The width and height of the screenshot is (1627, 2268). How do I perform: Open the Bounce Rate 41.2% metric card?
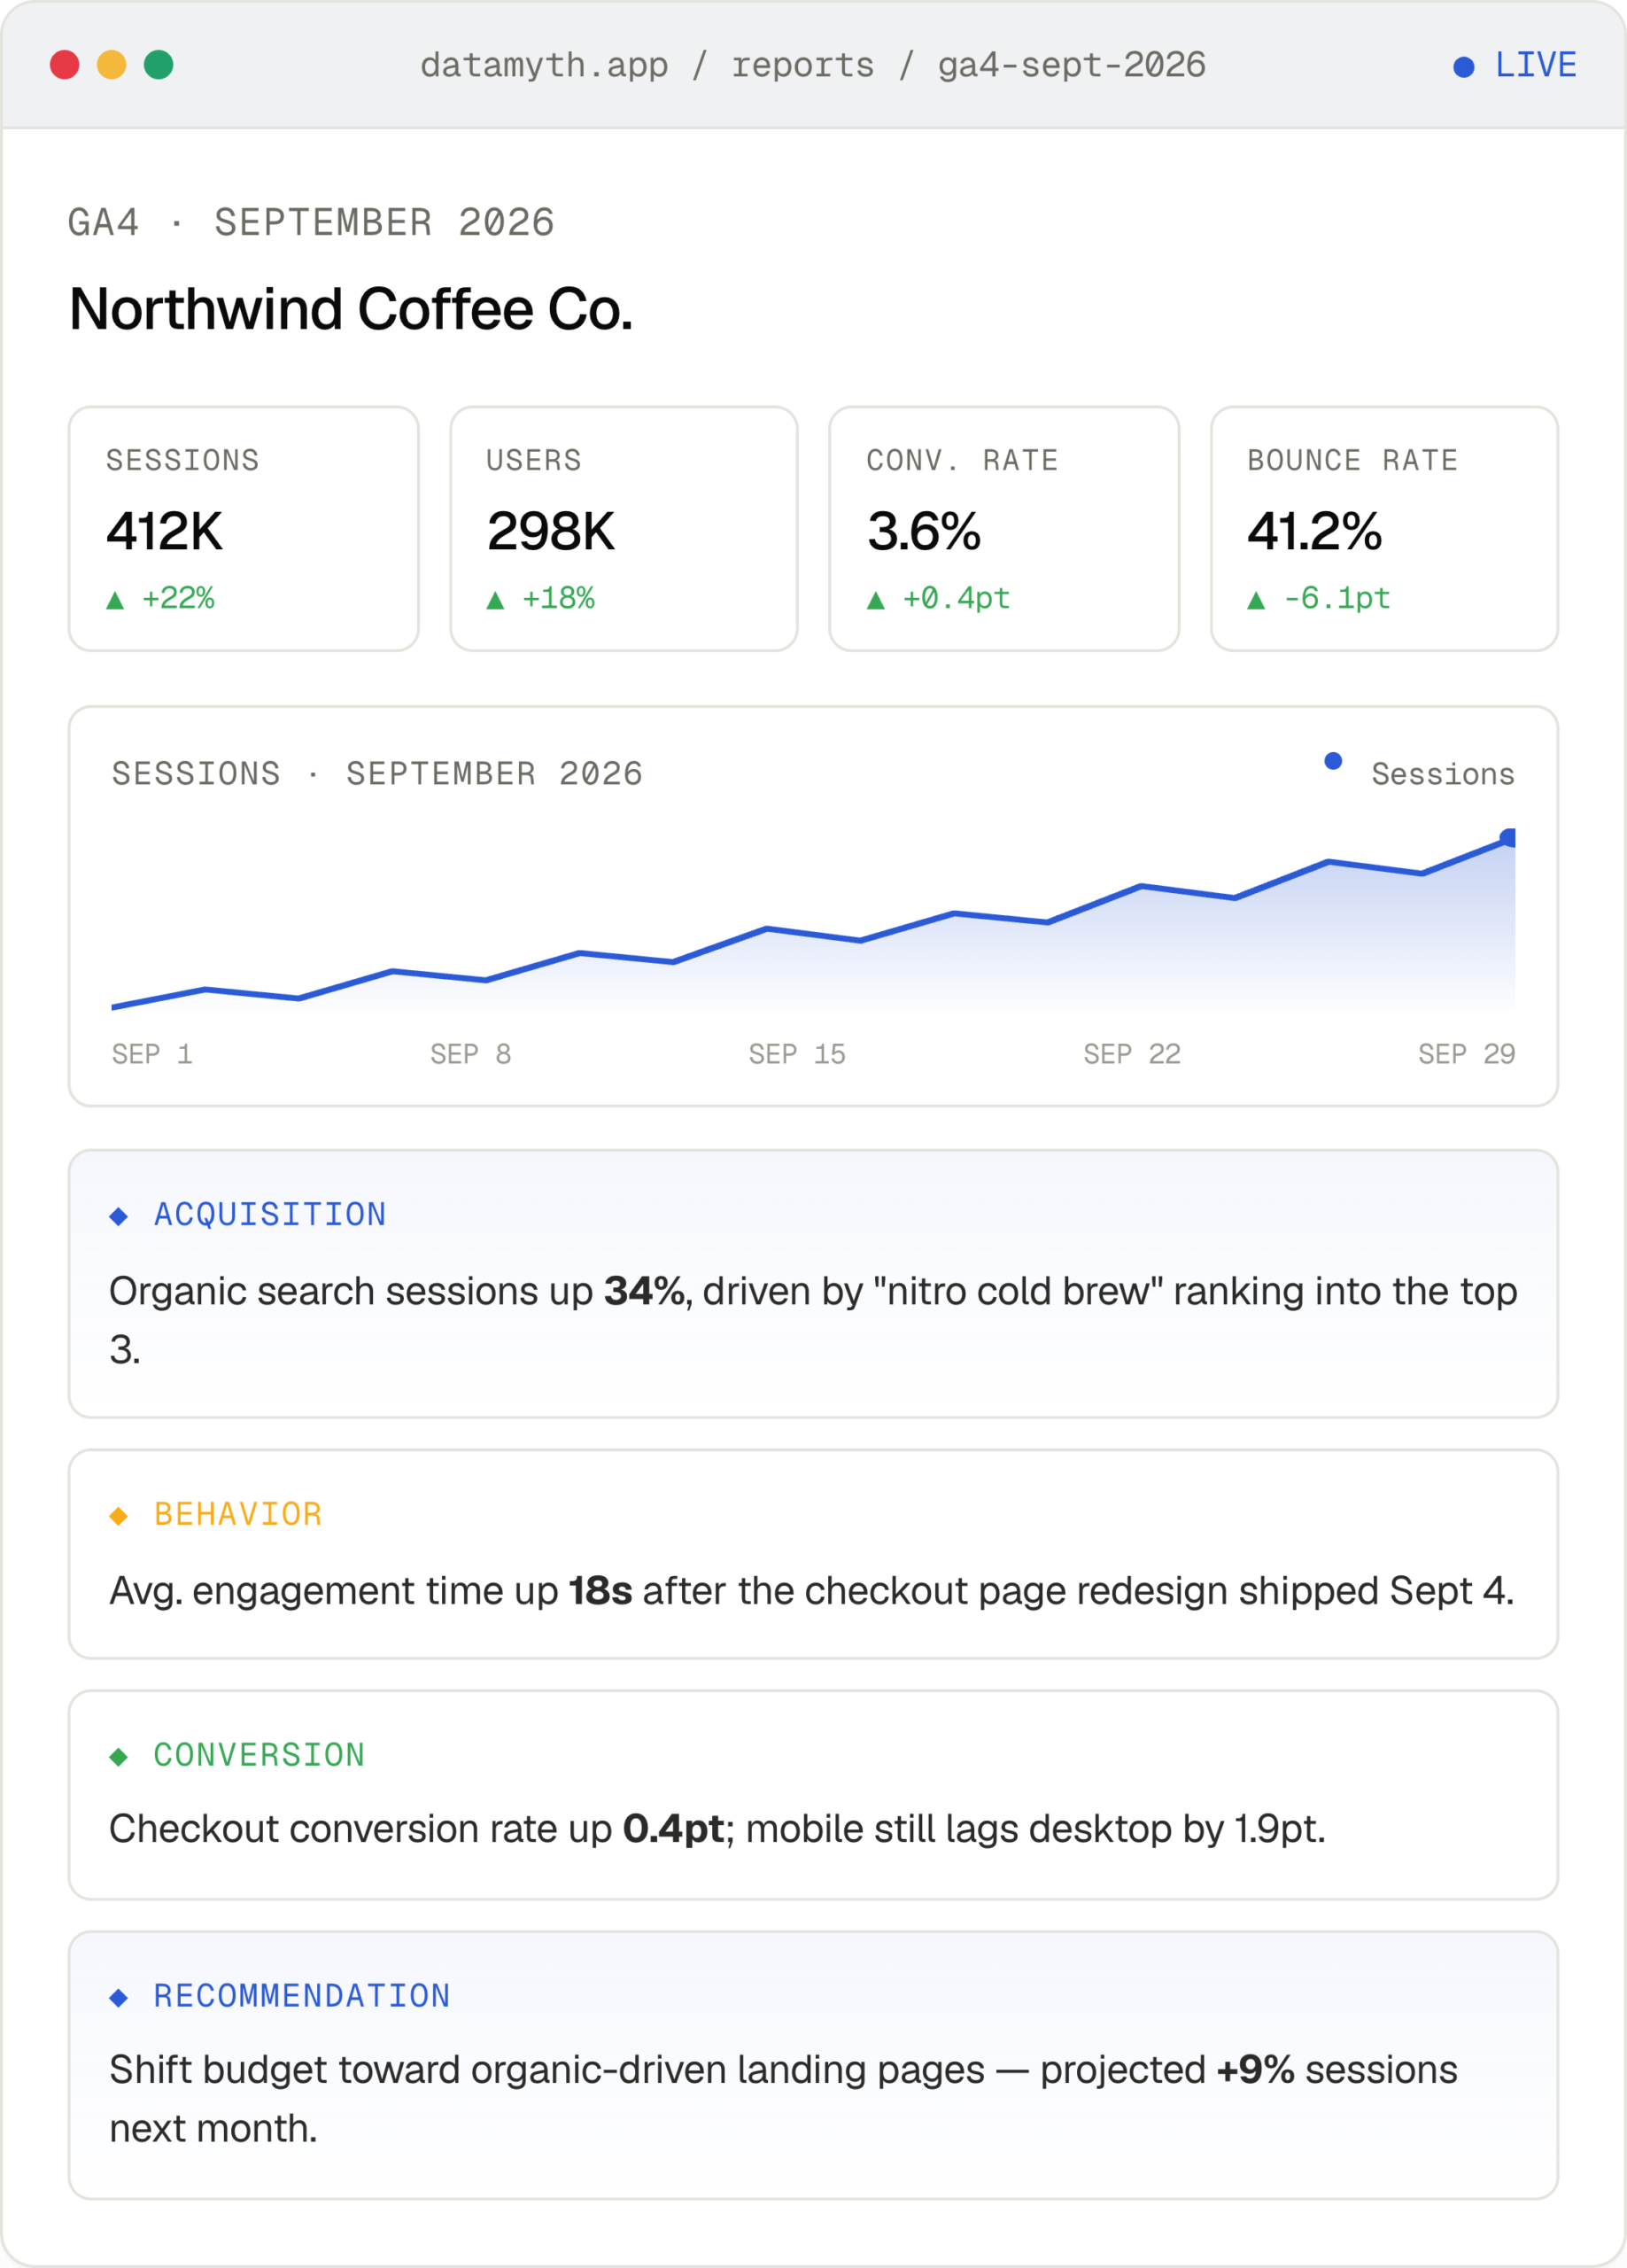pyautogui.click(x=1384, y=528)
